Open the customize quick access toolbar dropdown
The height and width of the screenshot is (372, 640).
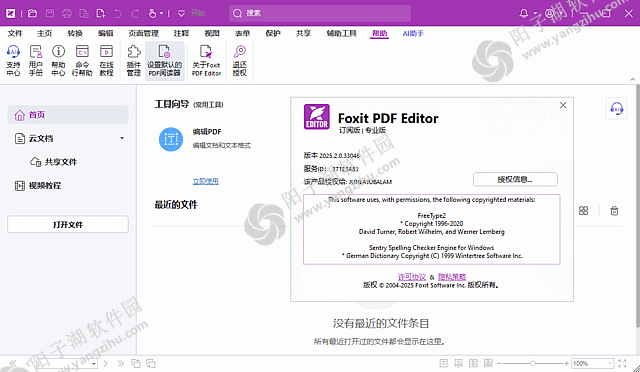click(182, 13)
